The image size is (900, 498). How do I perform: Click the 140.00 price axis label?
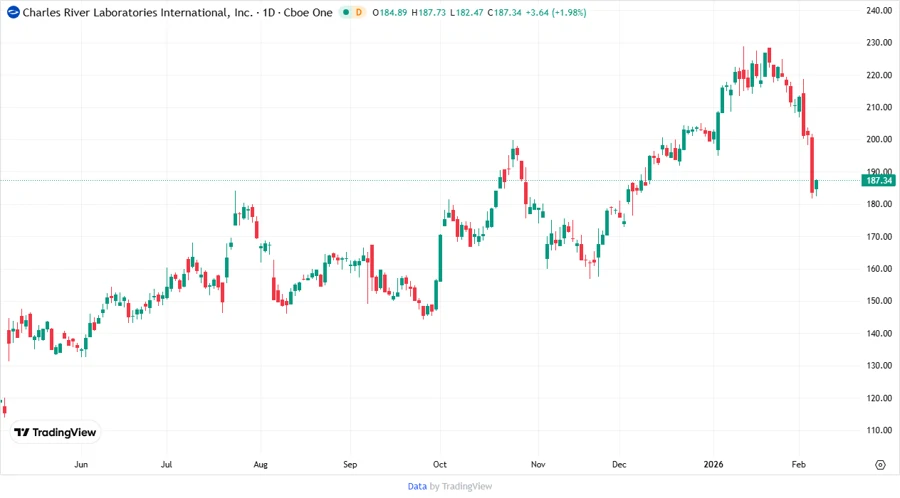(x=879, y=333)
